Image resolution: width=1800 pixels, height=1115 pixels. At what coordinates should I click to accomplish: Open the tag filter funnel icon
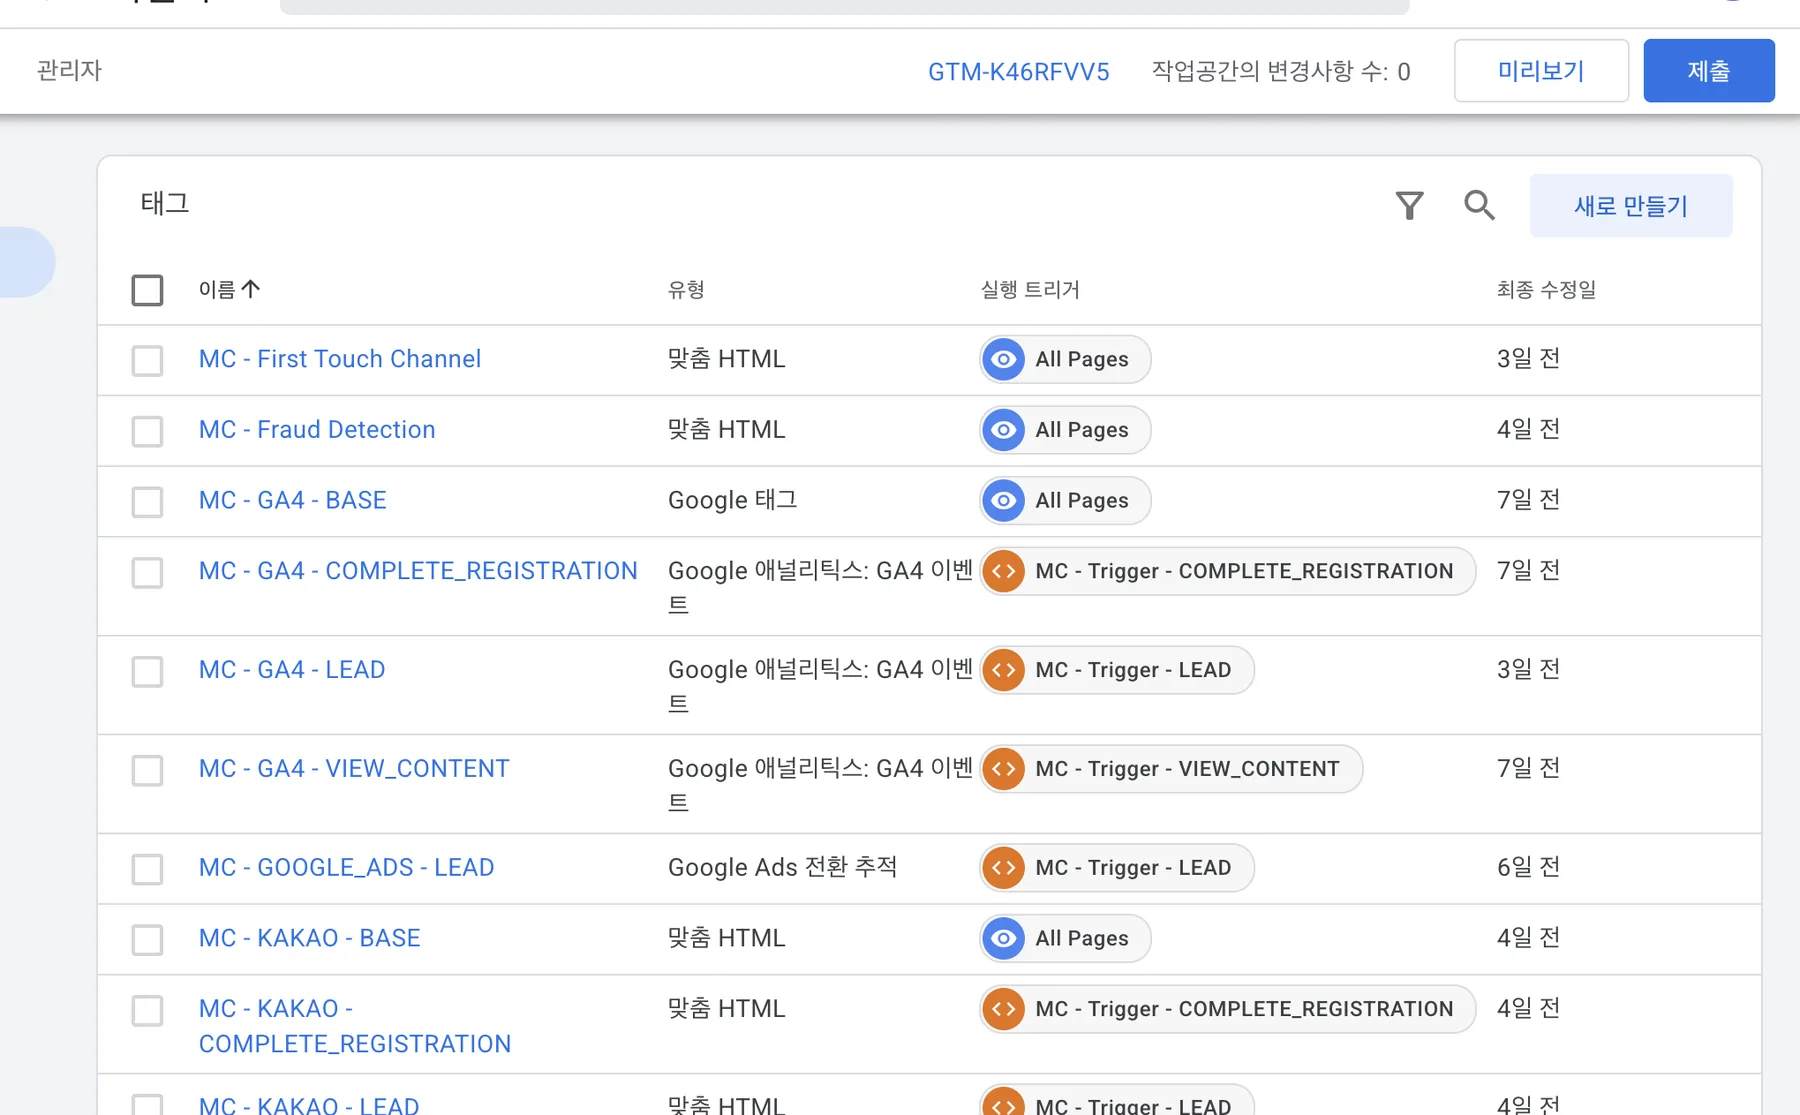coord(1409,205)
